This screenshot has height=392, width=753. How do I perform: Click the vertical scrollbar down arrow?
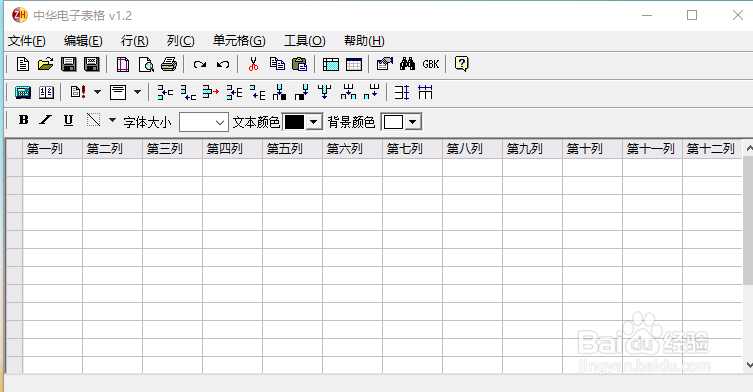point(748,365)
